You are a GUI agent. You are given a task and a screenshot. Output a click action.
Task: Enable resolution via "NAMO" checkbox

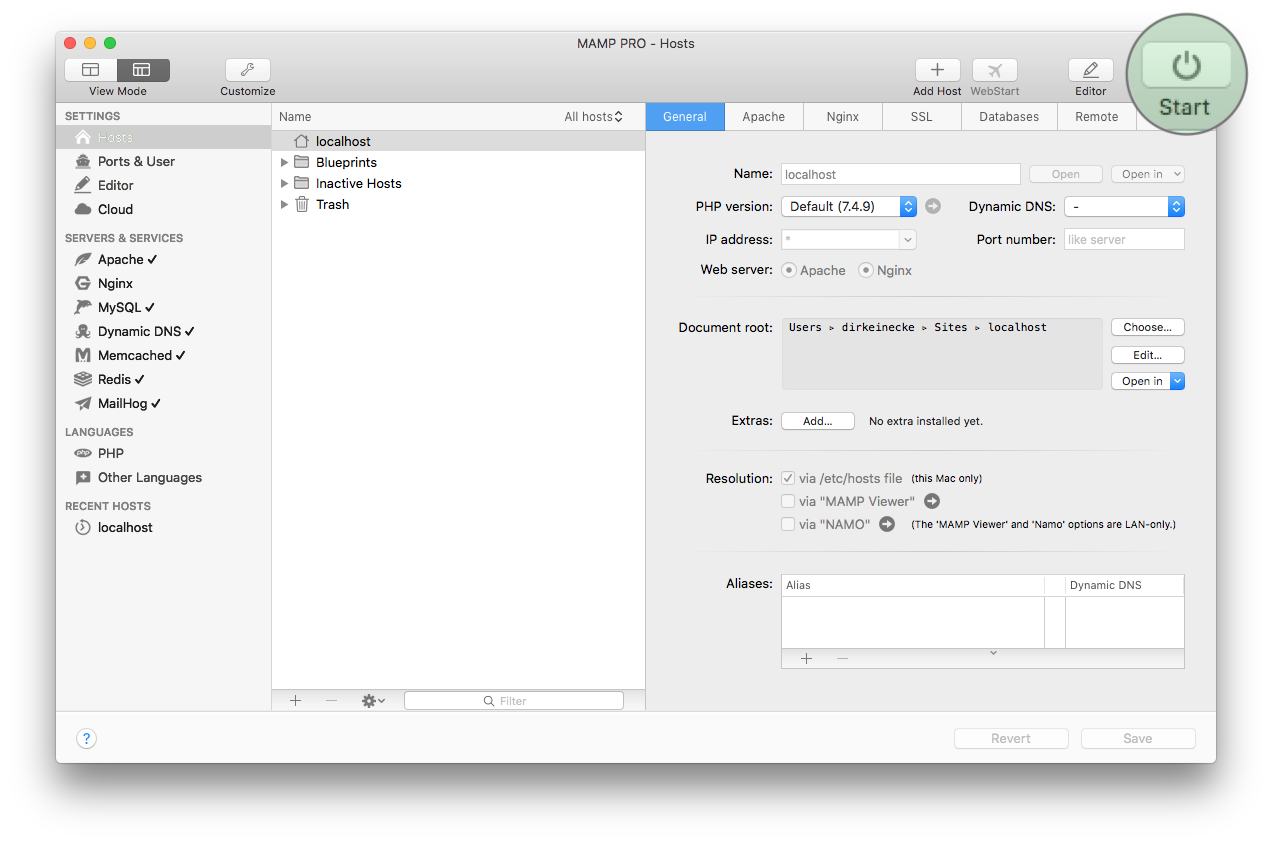point(788,524)
